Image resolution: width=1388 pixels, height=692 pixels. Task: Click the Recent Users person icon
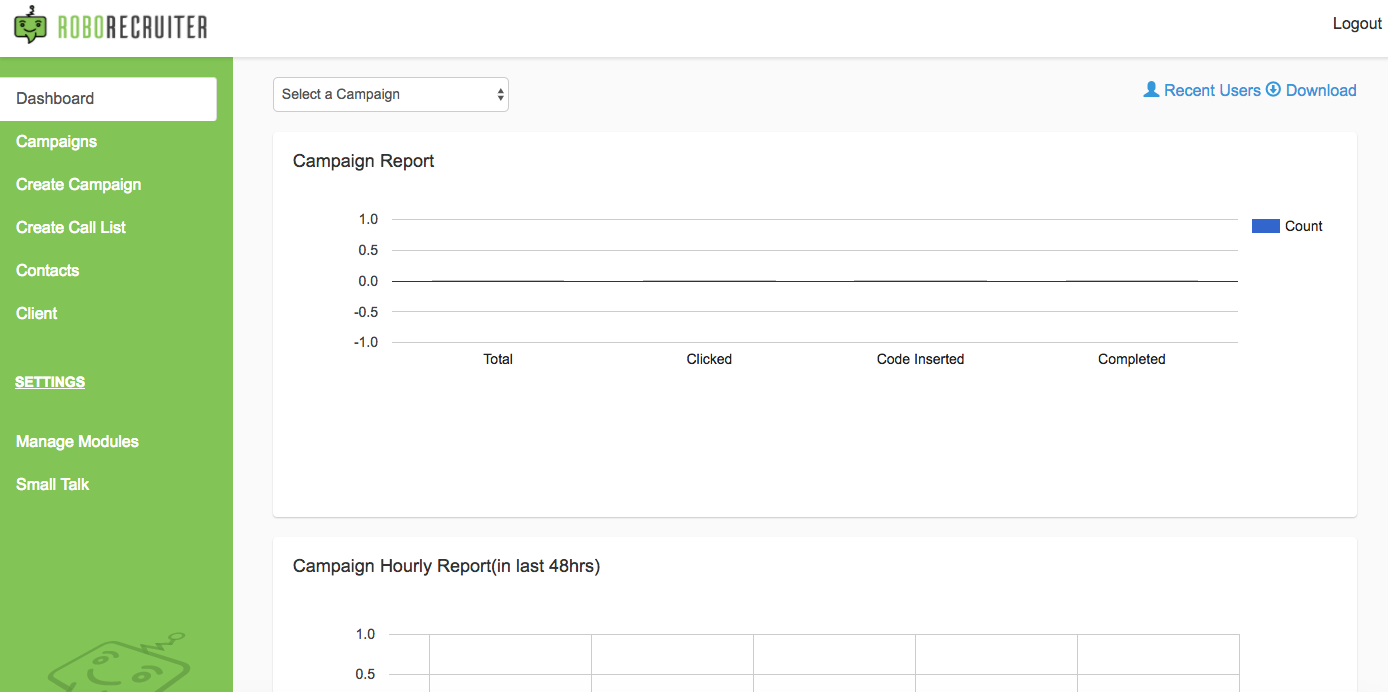[x=1151, y=90]
